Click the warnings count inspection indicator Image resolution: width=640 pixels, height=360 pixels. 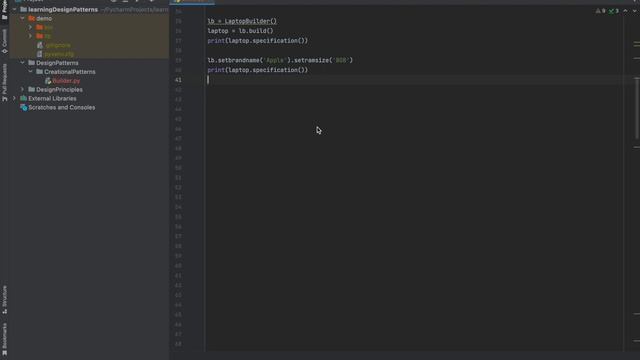point(601,11)
